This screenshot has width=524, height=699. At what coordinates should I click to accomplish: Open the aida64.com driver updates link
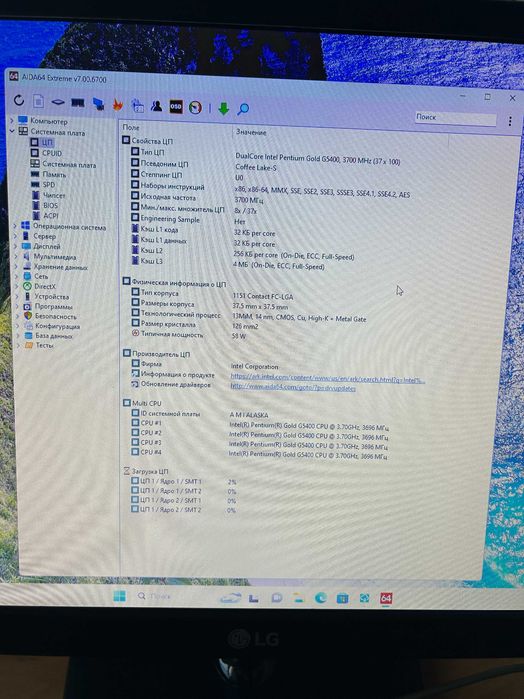click(293, 387)
